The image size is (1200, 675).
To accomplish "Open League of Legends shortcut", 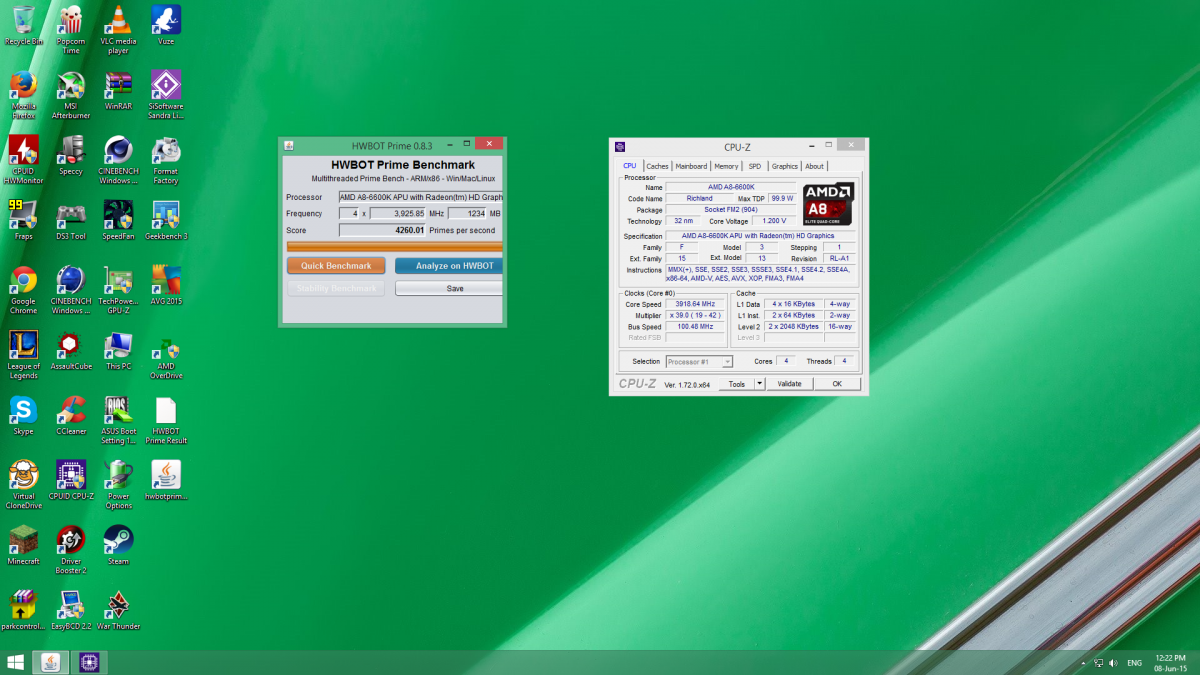I will [24, 355].
